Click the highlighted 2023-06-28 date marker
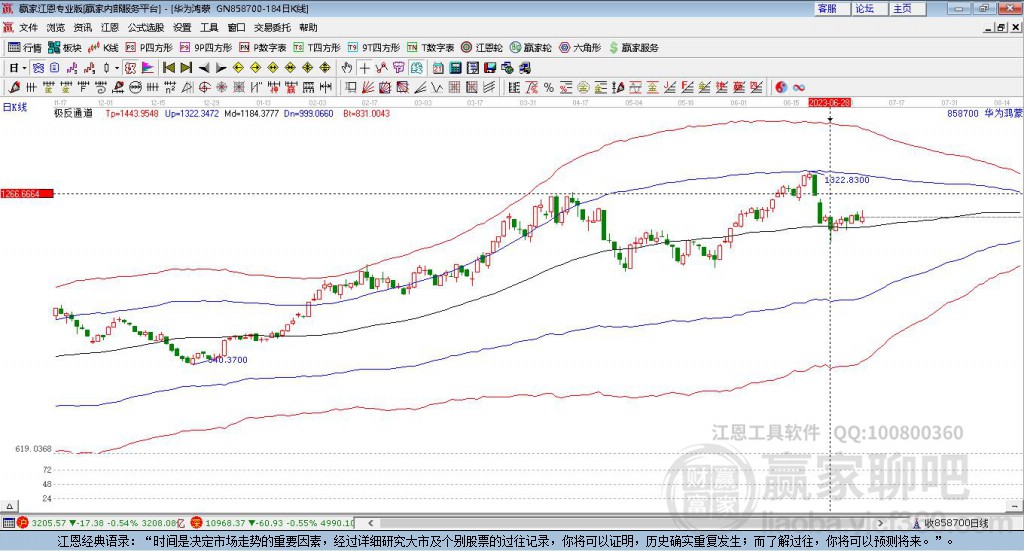 (829, 103)
